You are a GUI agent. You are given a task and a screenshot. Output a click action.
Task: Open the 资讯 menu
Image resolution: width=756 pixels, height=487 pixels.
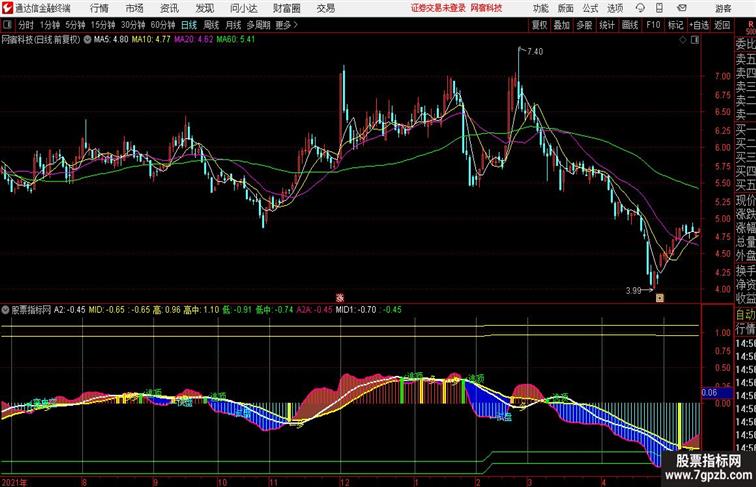169,8
